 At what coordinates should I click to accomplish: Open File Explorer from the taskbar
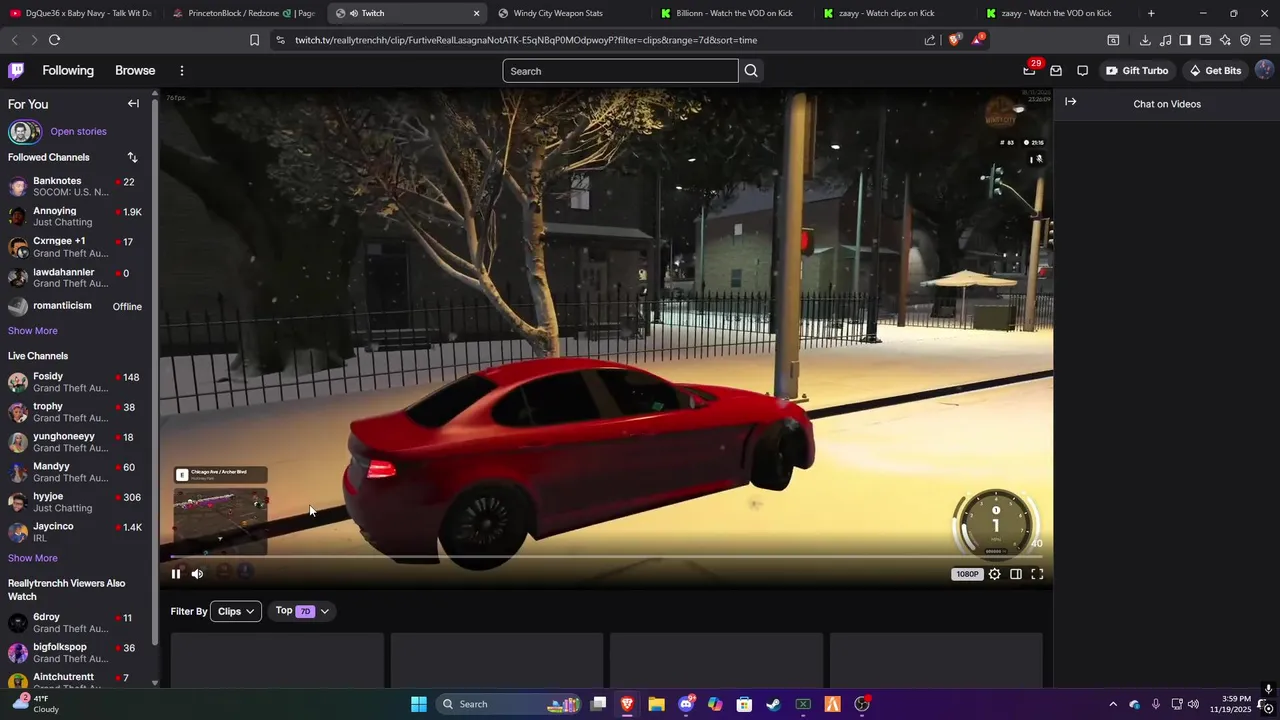656,704
